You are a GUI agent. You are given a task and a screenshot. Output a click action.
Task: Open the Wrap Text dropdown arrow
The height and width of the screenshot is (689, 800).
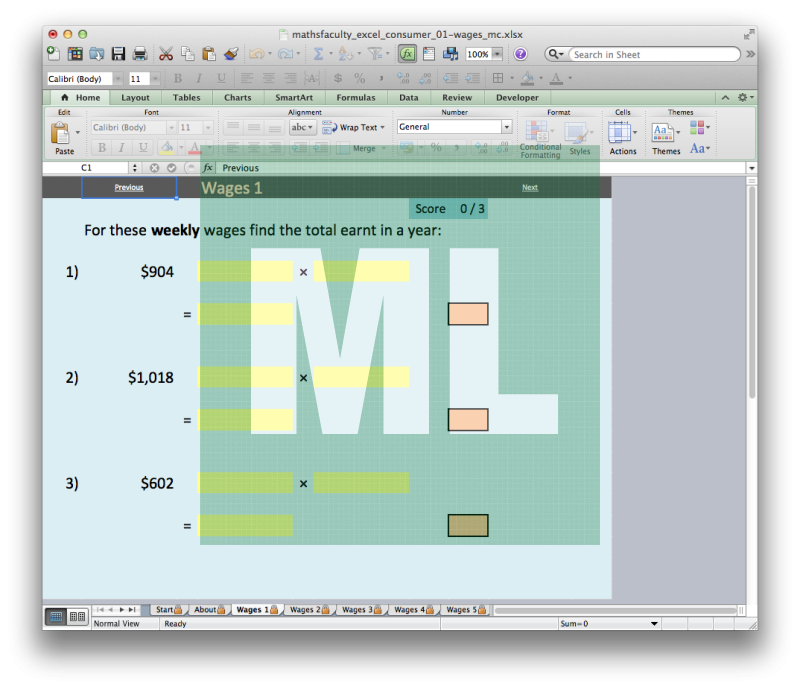(x=384, y=128)
